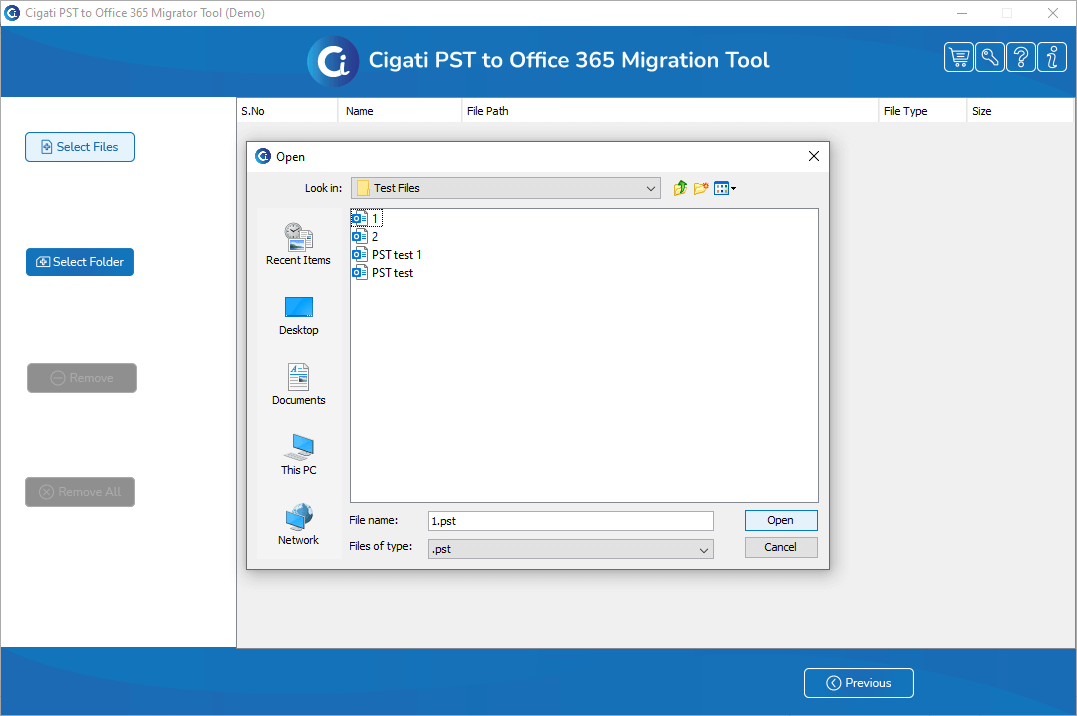The width and height of the screenshot is (1077, 716).
Task: Expand the Look in folder dropdown
Action: pyautogui.click(x=650, y=188)
